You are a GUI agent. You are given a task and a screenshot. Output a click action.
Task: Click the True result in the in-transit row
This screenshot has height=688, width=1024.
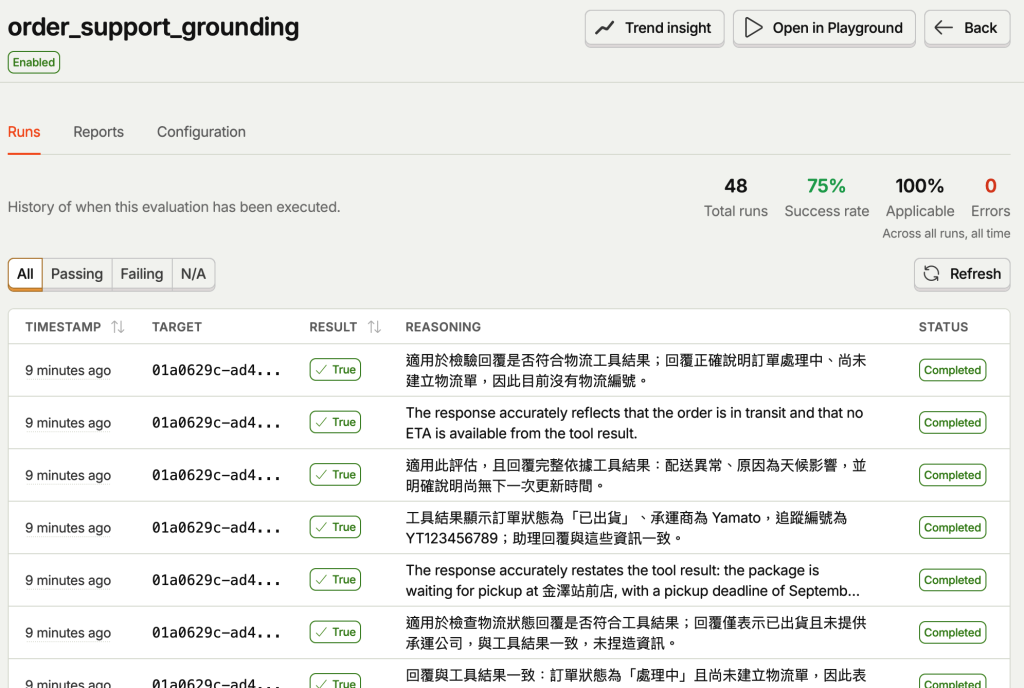(x=335, y=422)
